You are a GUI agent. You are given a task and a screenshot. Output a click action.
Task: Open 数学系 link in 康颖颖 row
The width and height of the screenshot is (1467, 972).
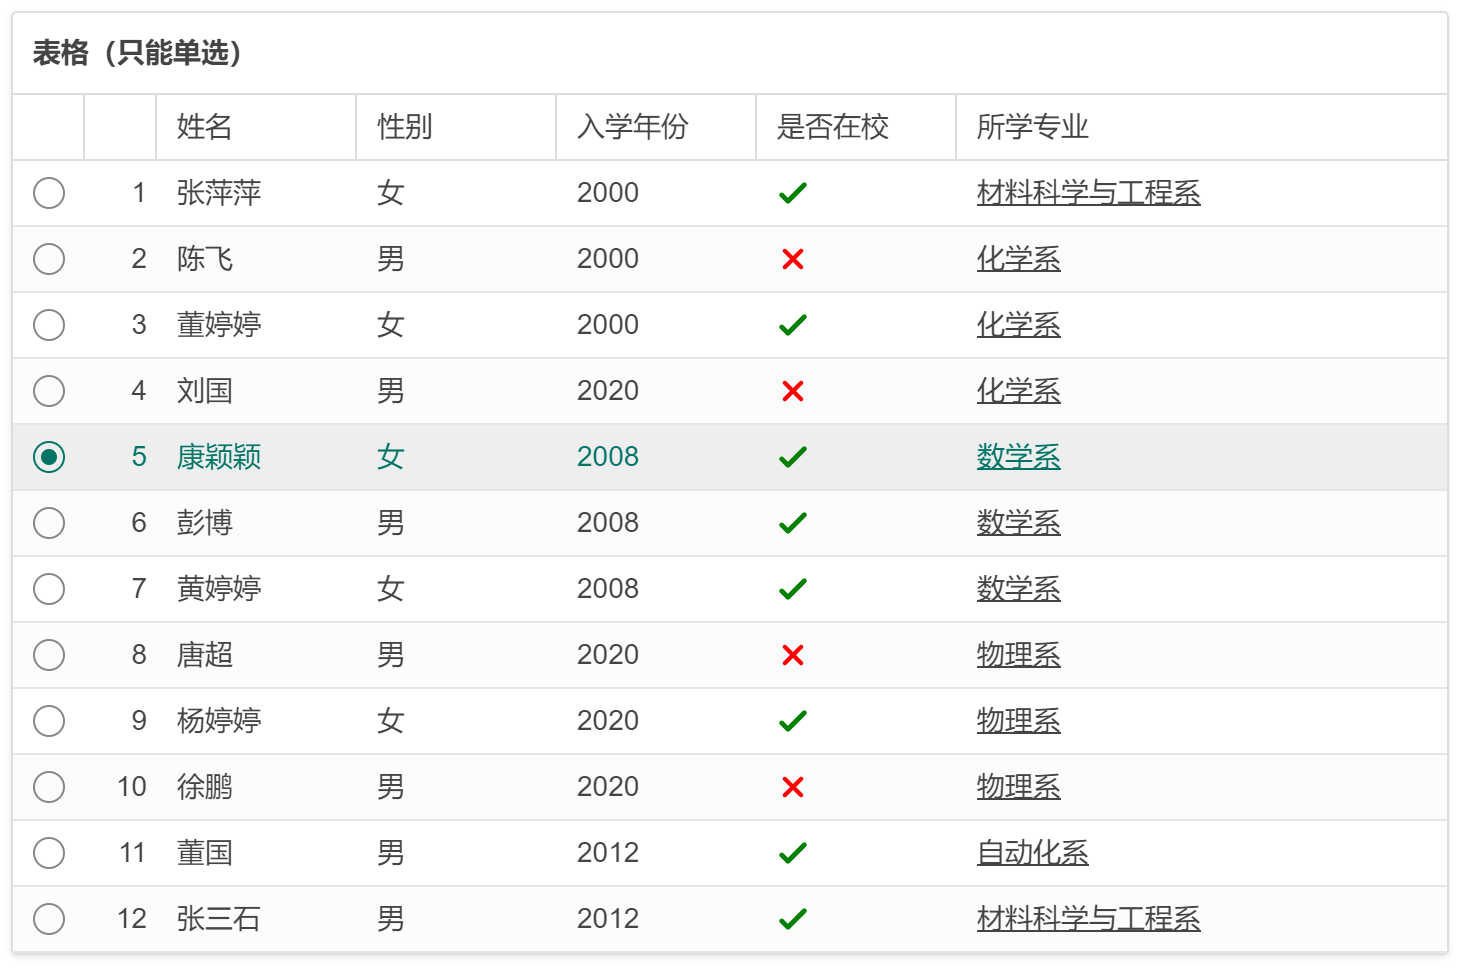(1018, 457)
